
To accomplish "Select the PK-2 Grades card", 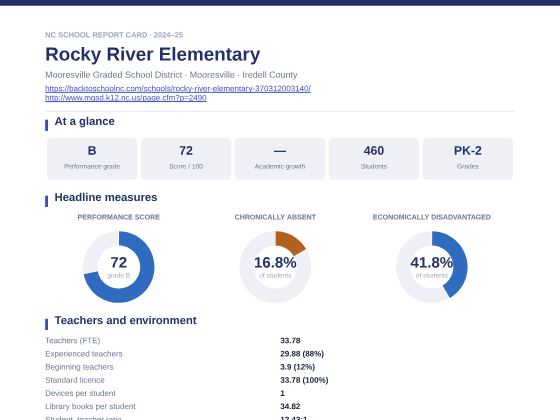I will [468, 159].
